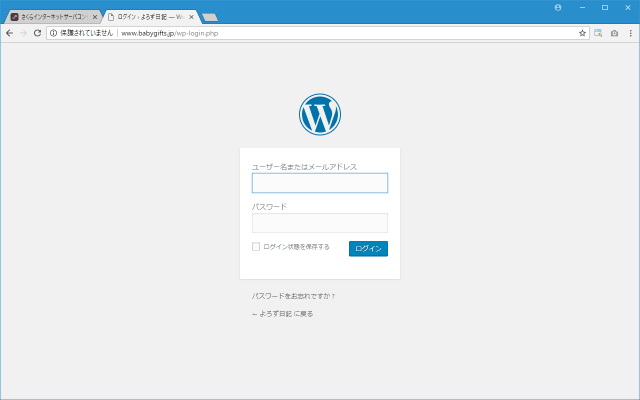Switch to the さくらインターネット tab
This screenshot has height=400, width=640.
[x=54, y=17]
